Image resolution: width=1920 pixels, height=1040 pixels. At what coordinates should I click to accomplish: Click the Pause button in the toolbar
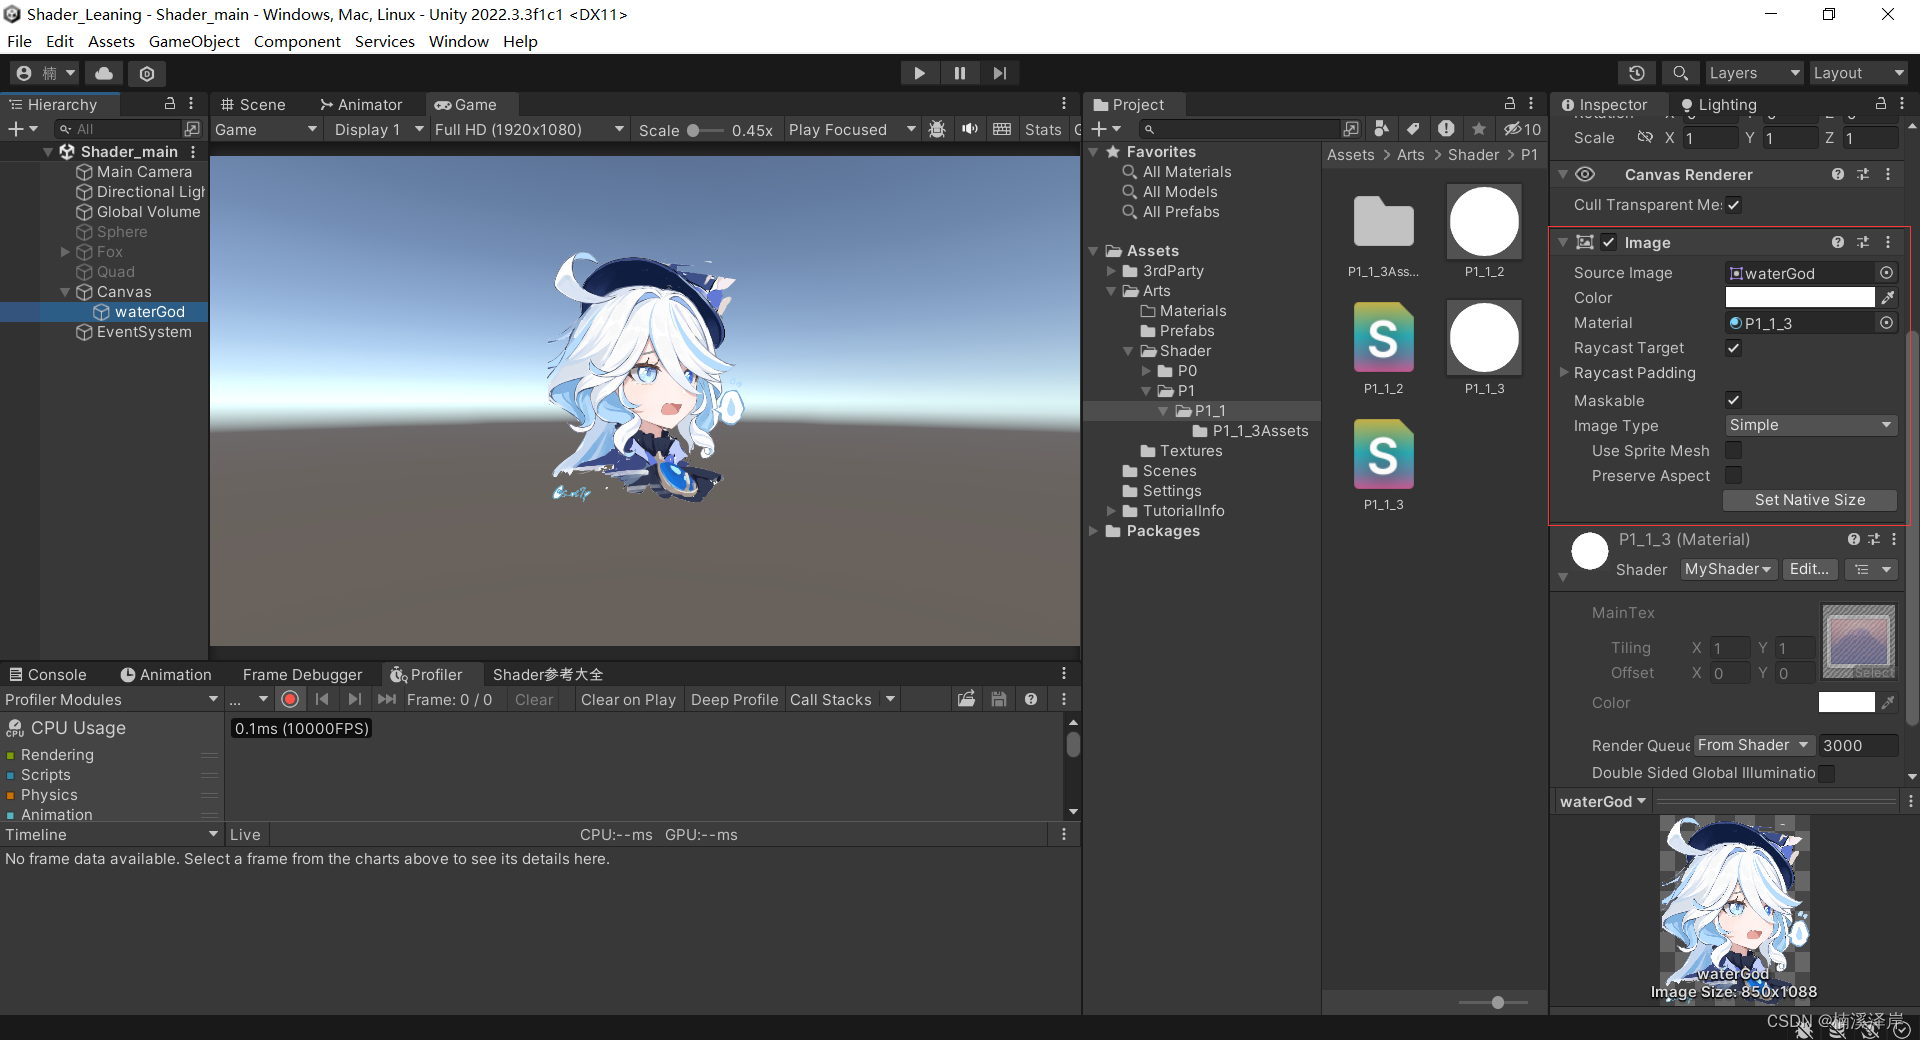[x=960, y=73]
